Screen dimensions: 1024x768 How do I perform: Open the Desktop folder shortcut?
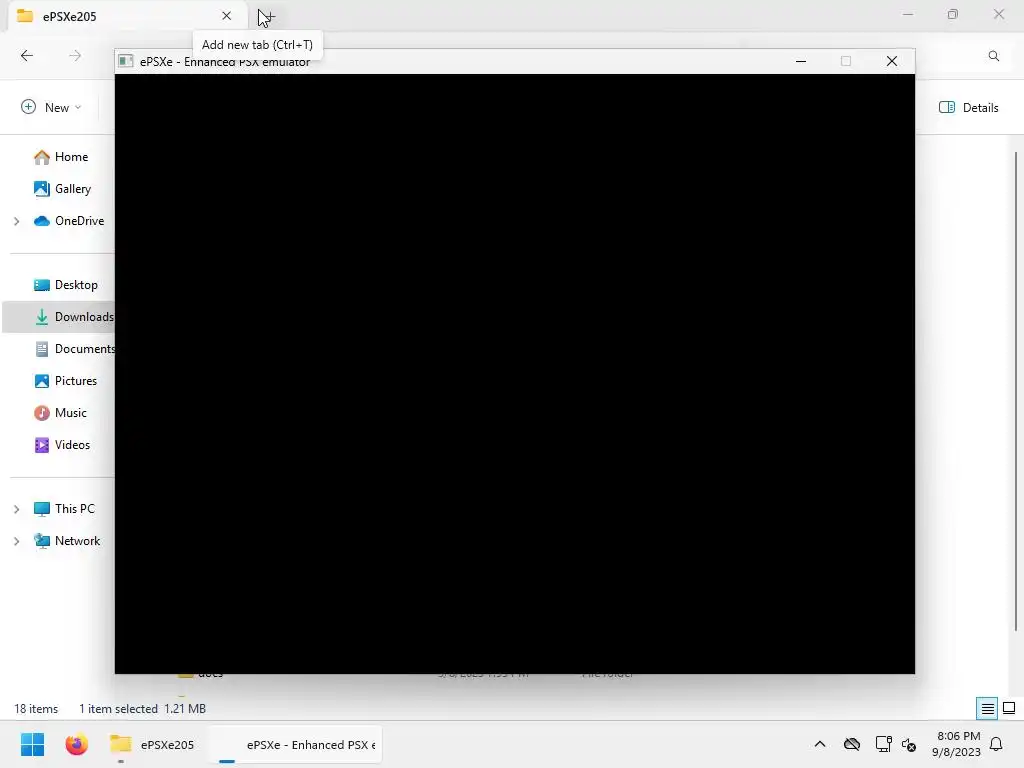pyautogui.click(x=76, y=285)
